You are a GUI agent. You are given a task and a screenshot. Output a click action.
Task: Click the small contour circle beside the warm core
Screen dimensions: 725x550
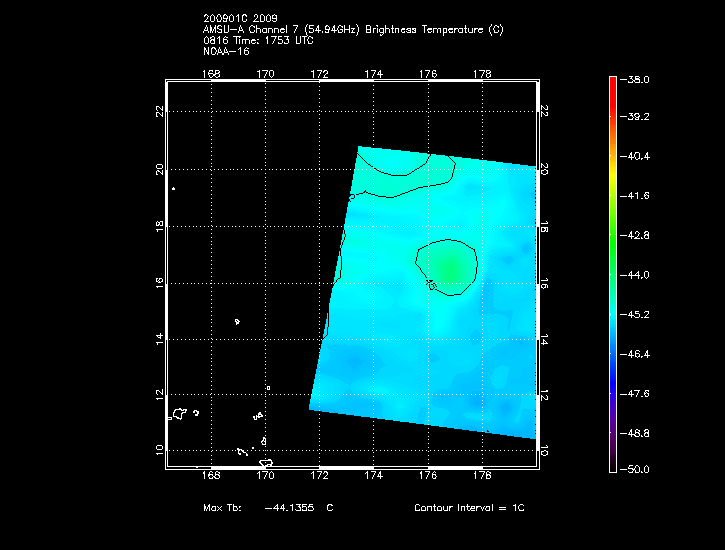(432, 285)
